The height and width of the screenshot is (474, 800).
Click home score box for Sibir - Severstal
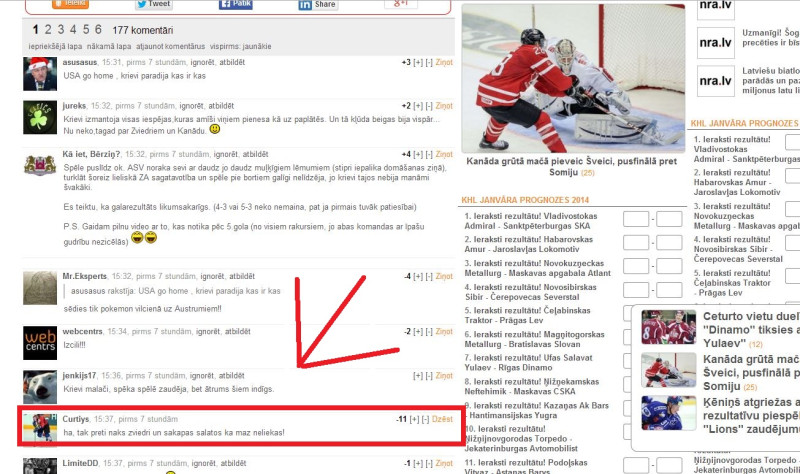[636, 290]
